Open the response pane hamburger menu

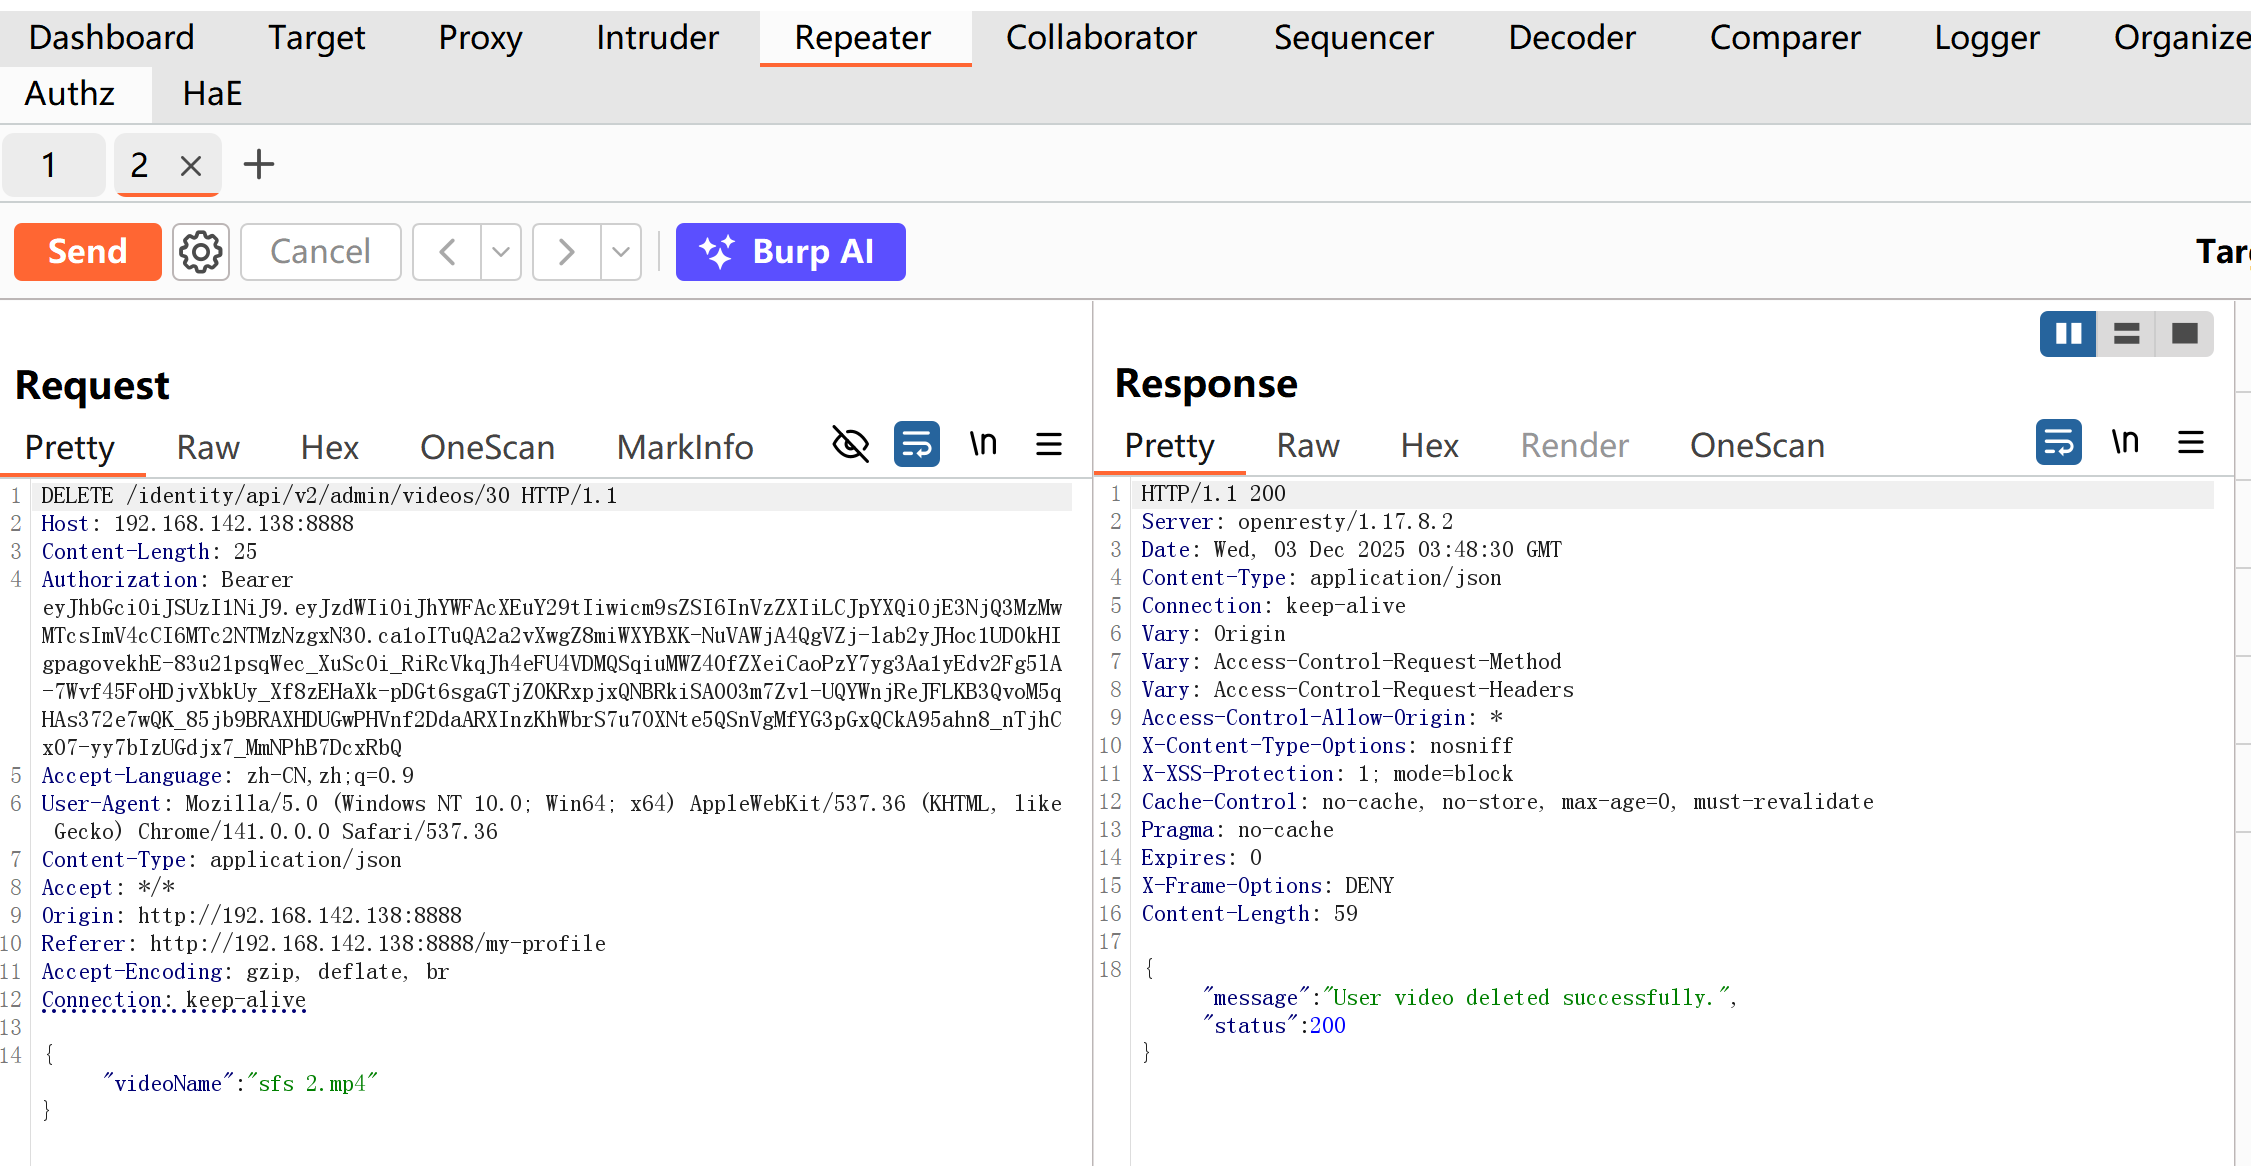[x=2190, y=442]
